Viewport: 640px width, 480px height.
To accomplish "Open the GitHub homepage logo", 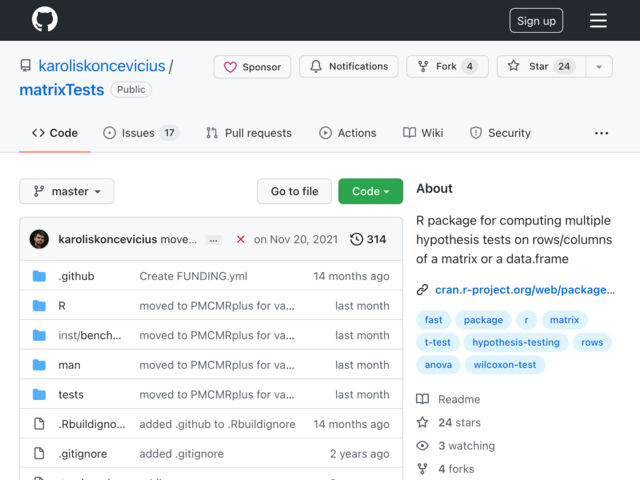I will [x=44, y=19].
